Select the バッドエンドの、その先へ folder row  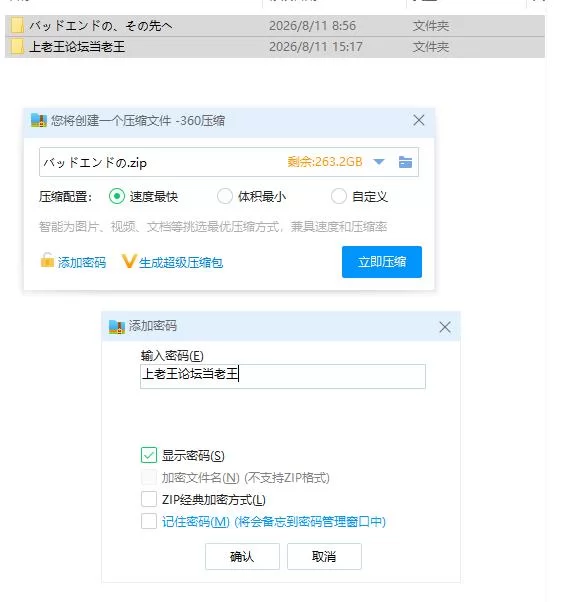275,26
